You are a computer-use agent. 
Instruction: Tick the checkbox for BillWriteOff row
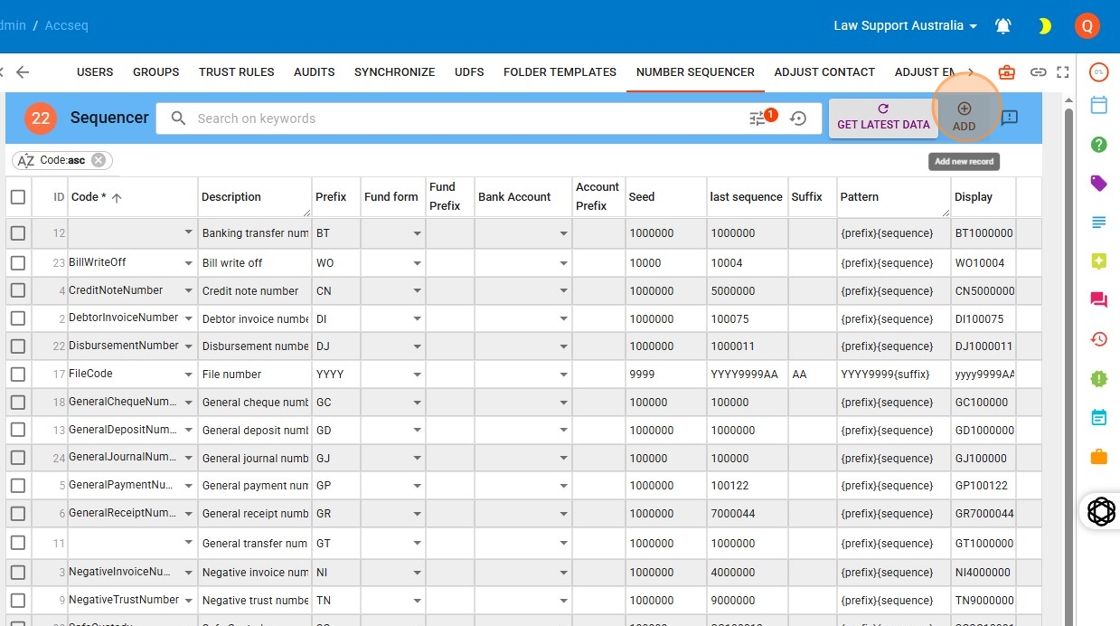18,263
